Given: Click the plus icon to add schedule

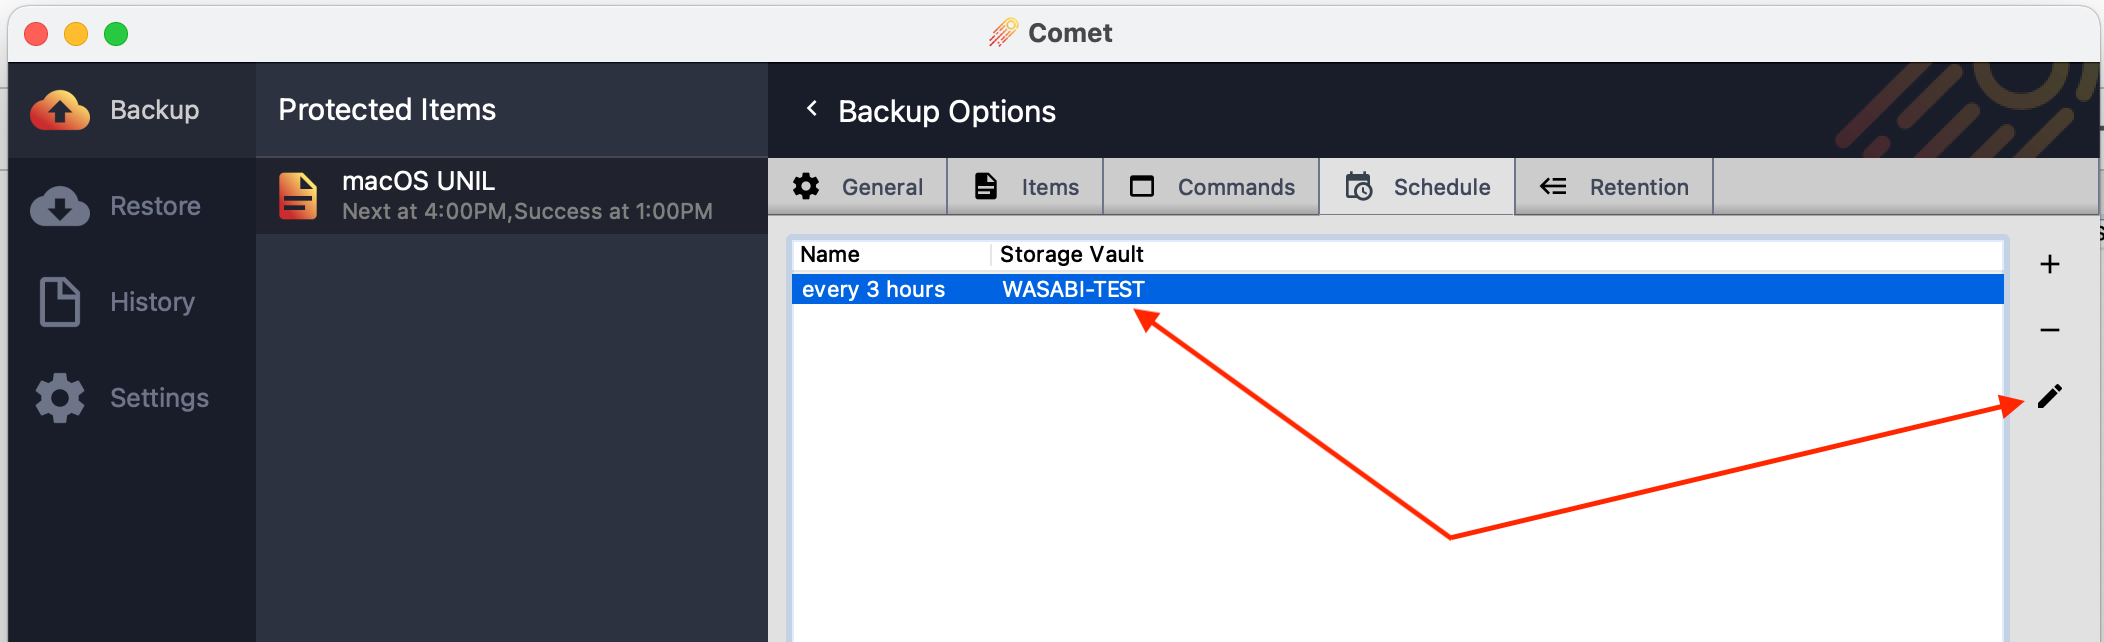Looking at the screenshot, I should pyautogui.click(x=2049, y=264).
